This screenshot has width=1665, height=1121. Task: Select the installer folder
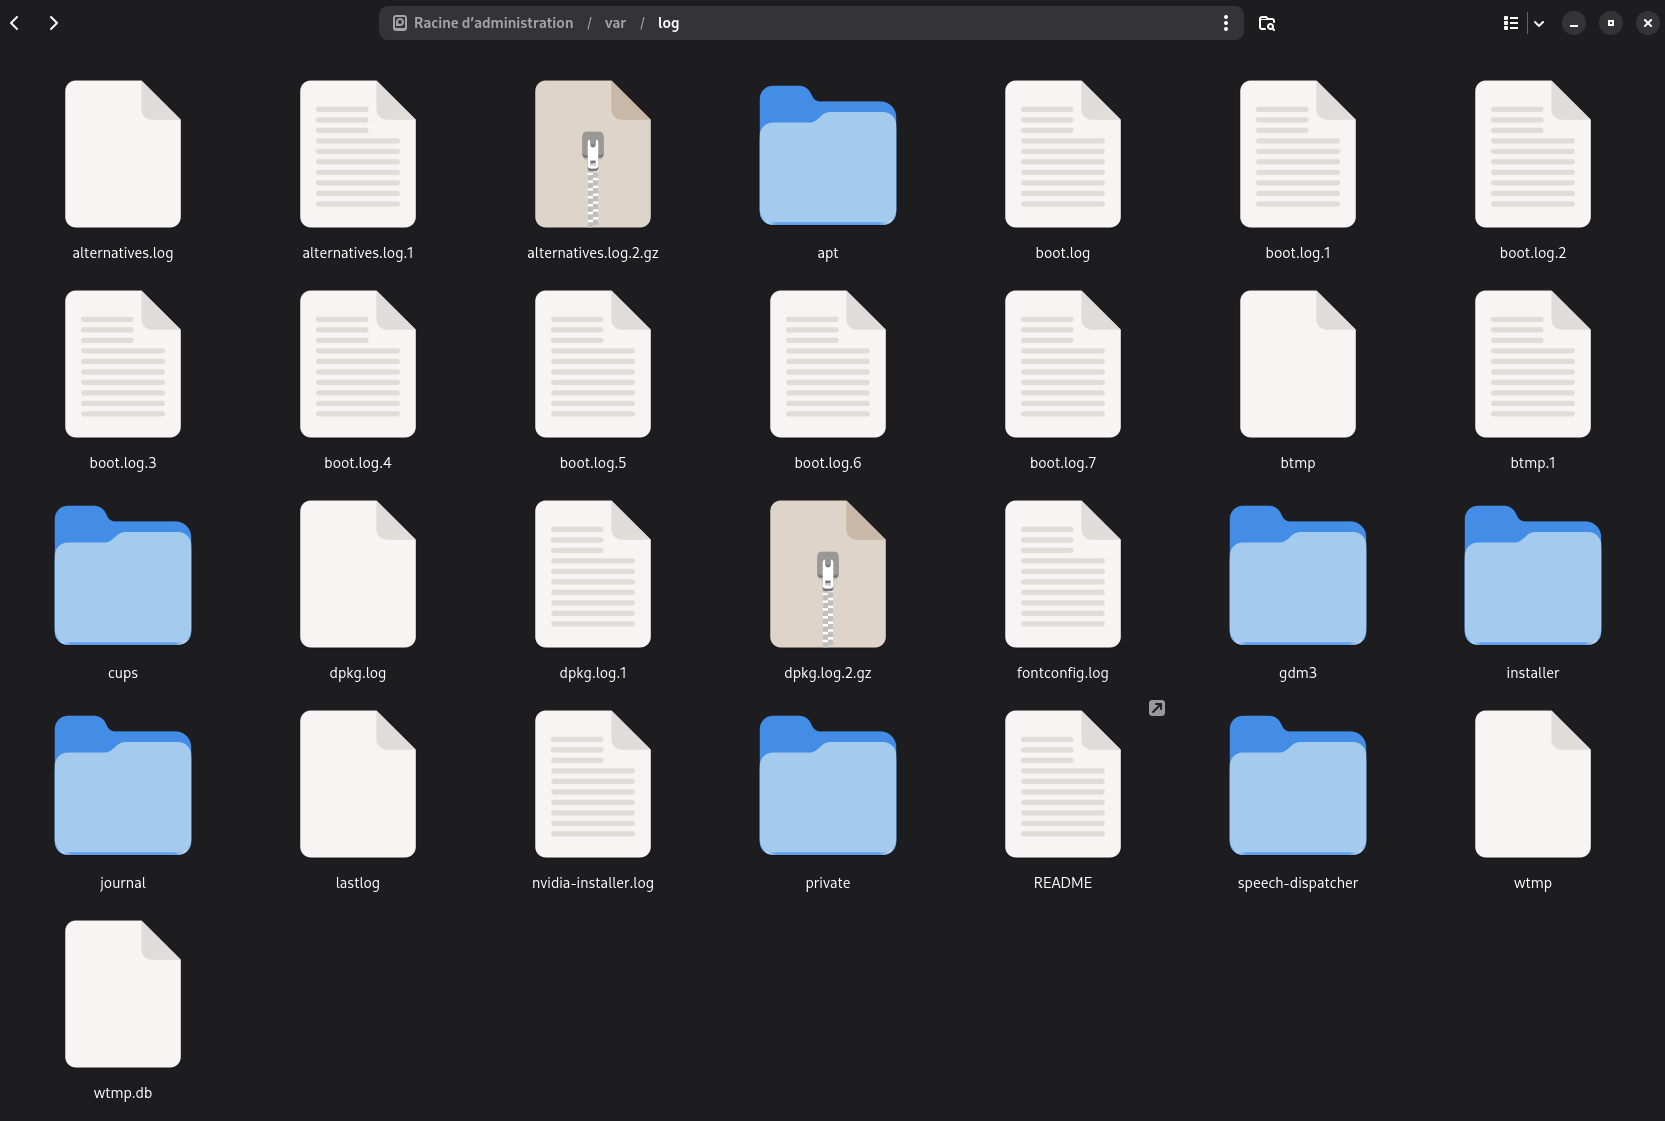pyautogui.click(x=1533, y=575)
